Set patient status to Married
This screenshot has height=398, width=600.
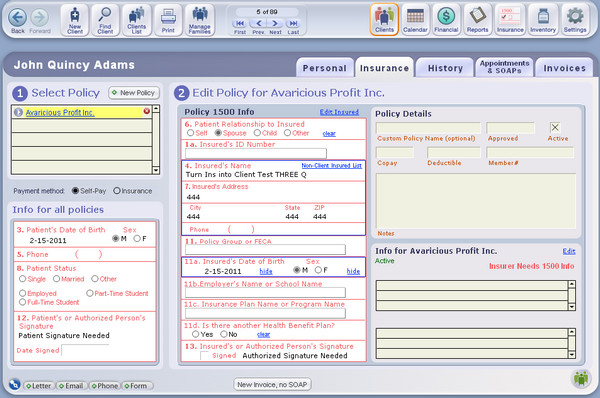[x=57, y=279]
